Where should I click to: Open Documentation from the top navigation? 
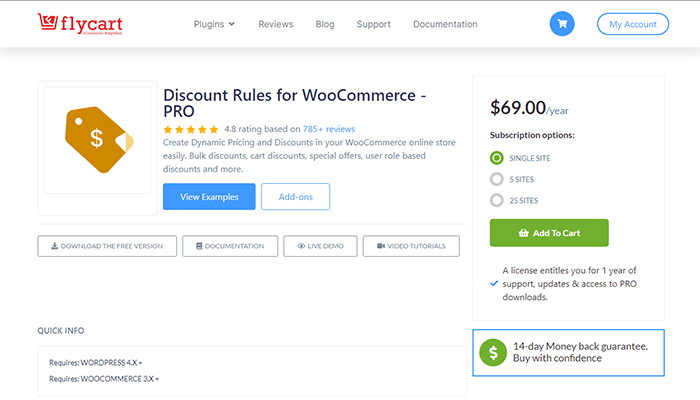[445, 24]
